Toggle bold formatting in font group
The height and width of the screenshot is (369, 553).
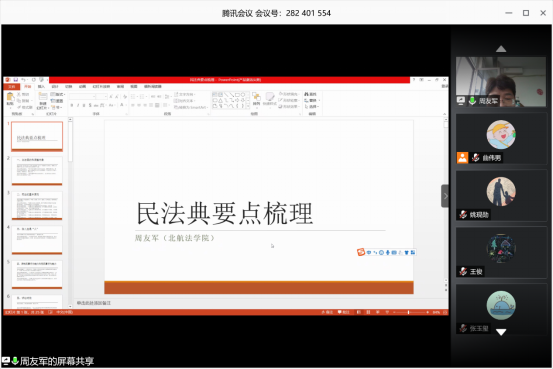[72, 105]
